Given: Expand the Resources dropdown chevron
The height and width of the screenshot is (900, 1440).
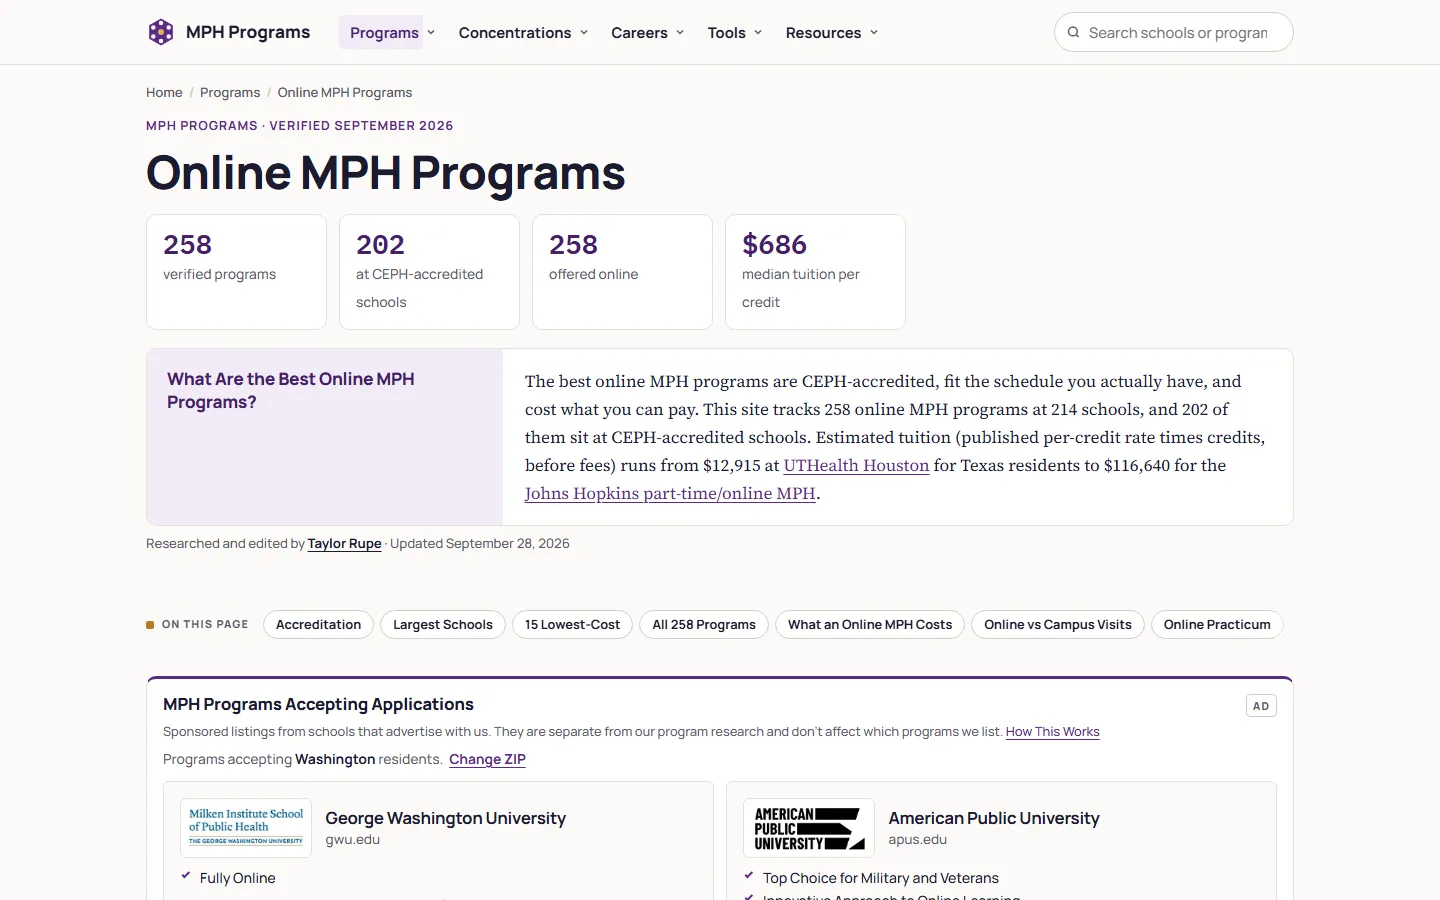Looking at the screenshot, I should tap(874, 32).
